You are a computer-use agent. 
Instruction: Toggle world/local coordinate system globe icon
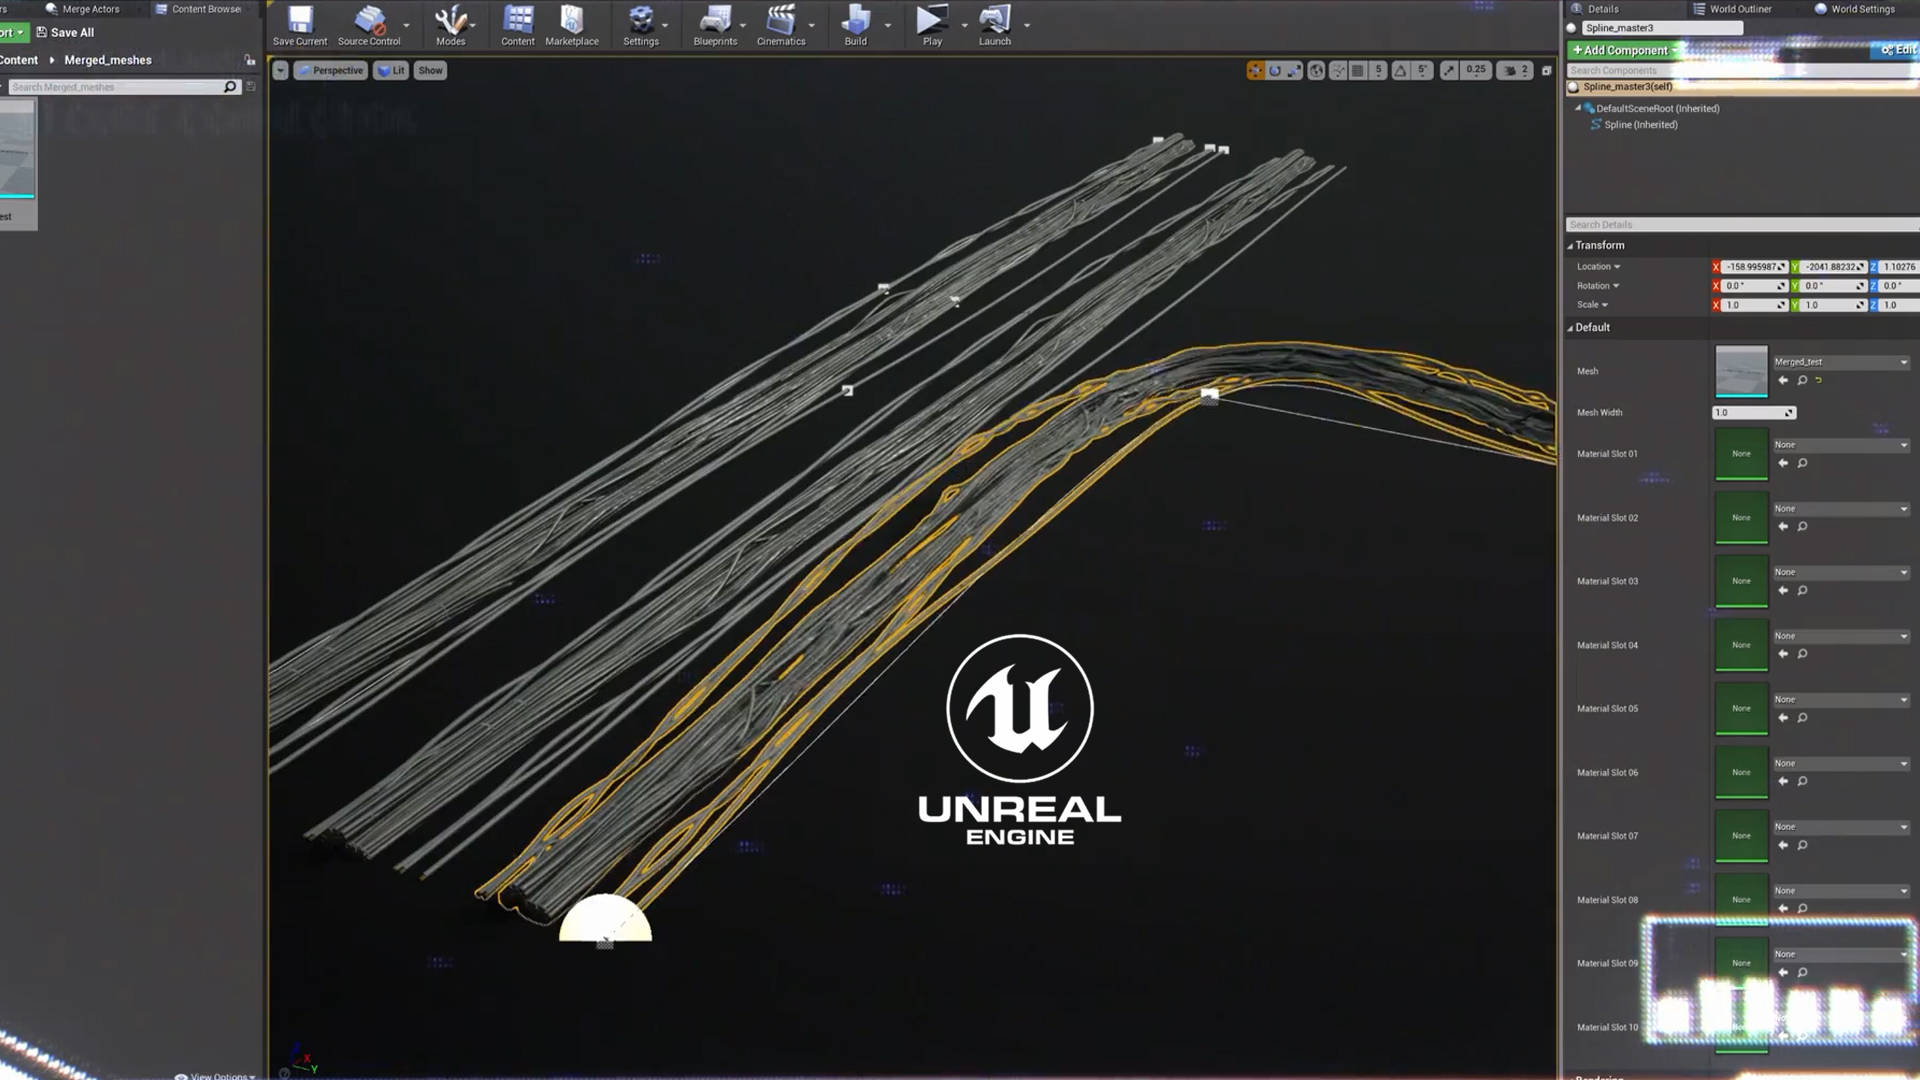coord(1317,70)
